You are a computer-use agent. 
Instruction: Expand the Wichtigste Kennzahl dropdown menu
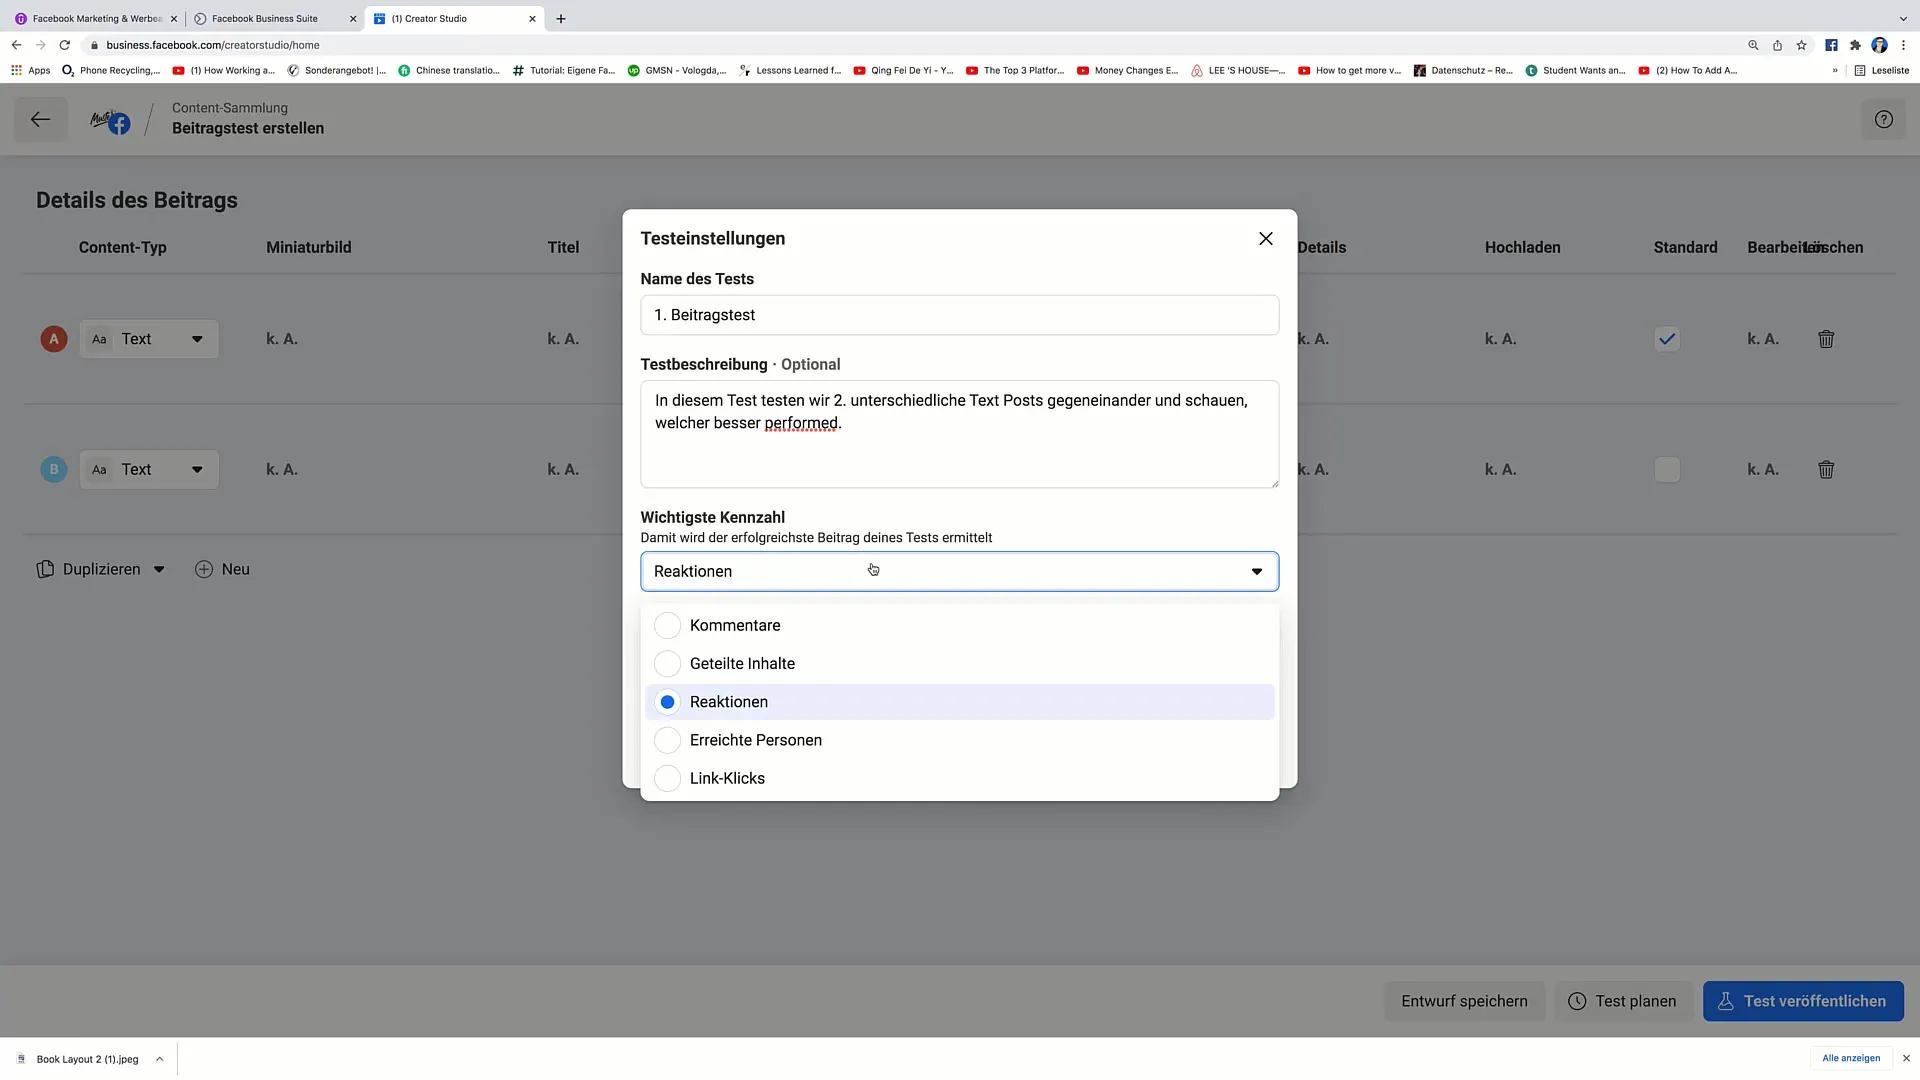(959, 570)
